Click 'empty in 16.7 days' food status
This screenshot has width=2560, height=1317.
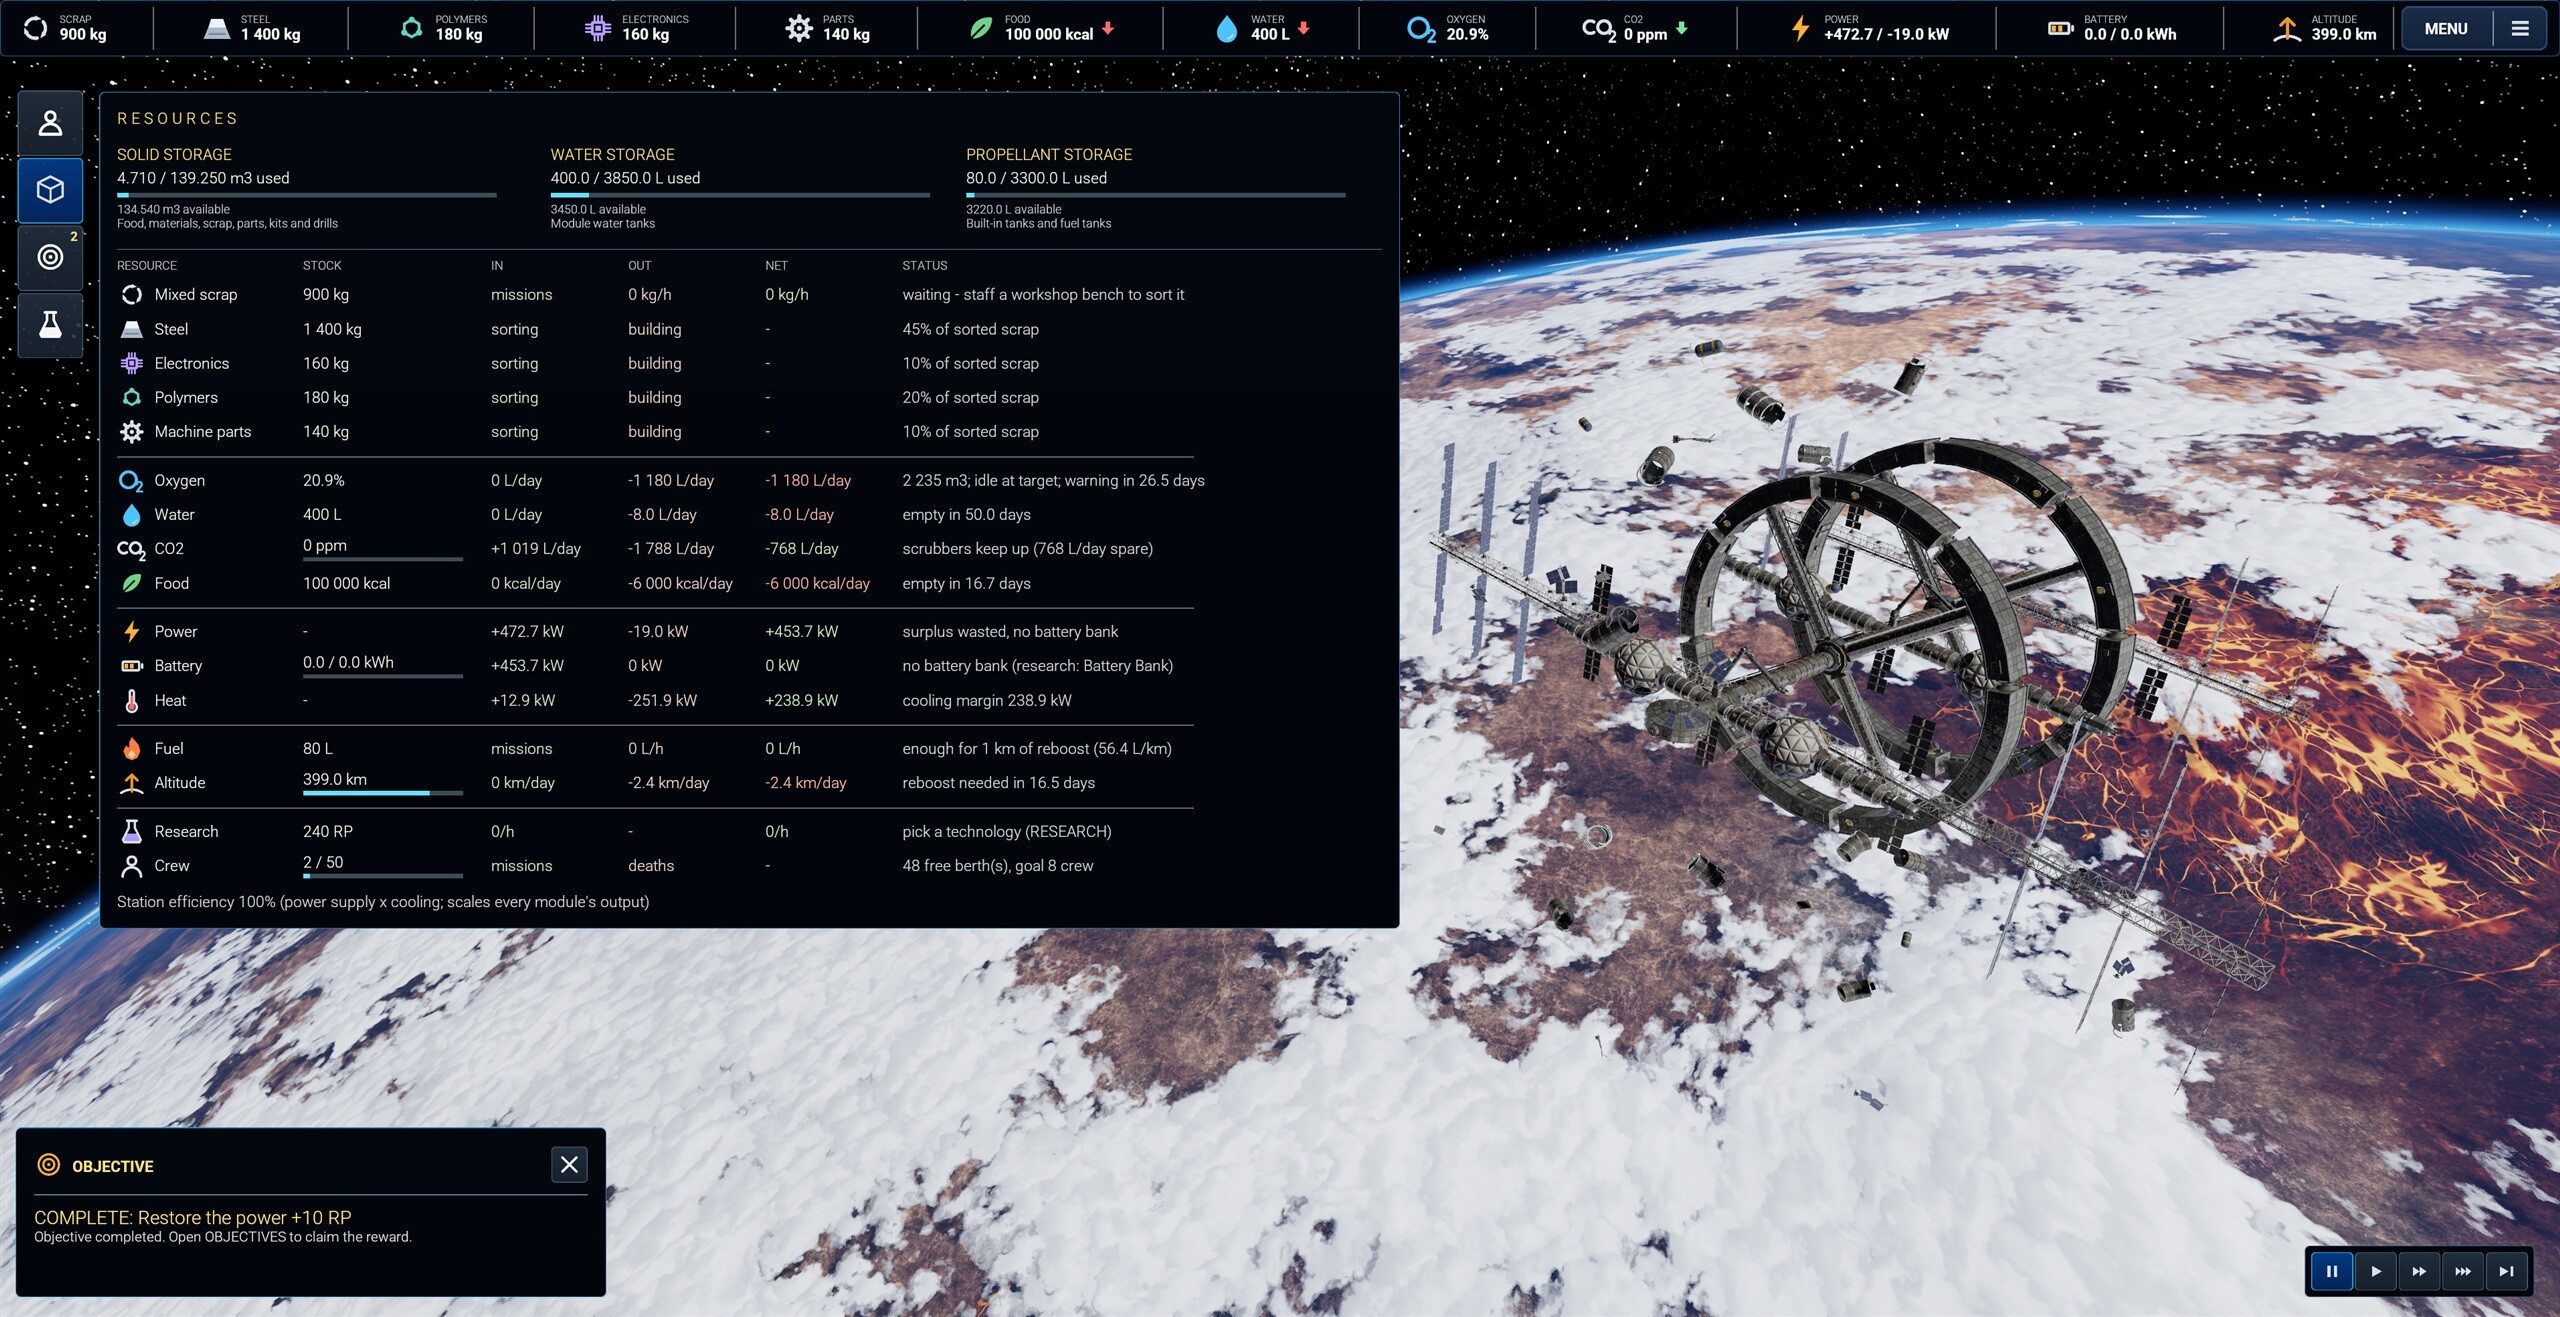pos(966,583)
